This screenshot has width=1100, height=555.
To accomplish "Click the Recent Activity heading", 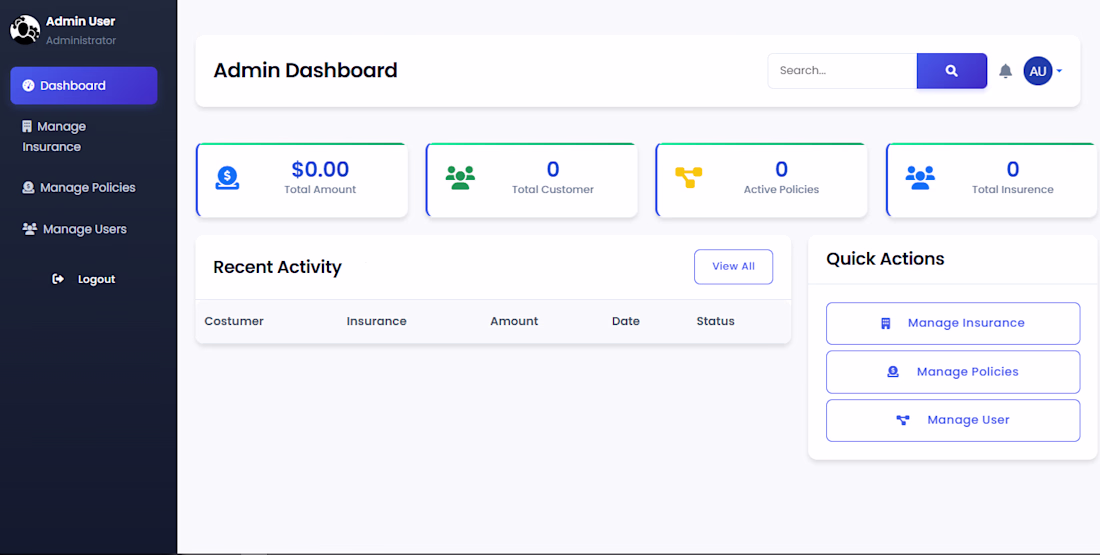I will coord(277,267).
